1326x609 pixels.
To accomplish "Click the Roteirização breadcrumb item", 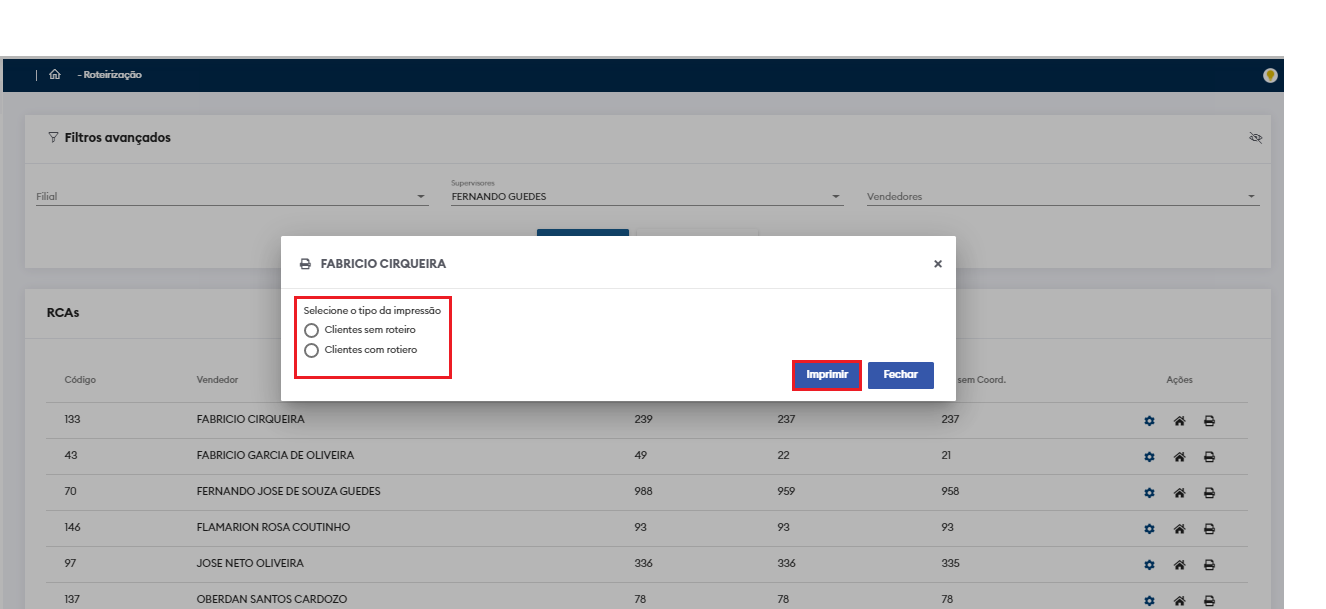I will [x=112, y=75].
